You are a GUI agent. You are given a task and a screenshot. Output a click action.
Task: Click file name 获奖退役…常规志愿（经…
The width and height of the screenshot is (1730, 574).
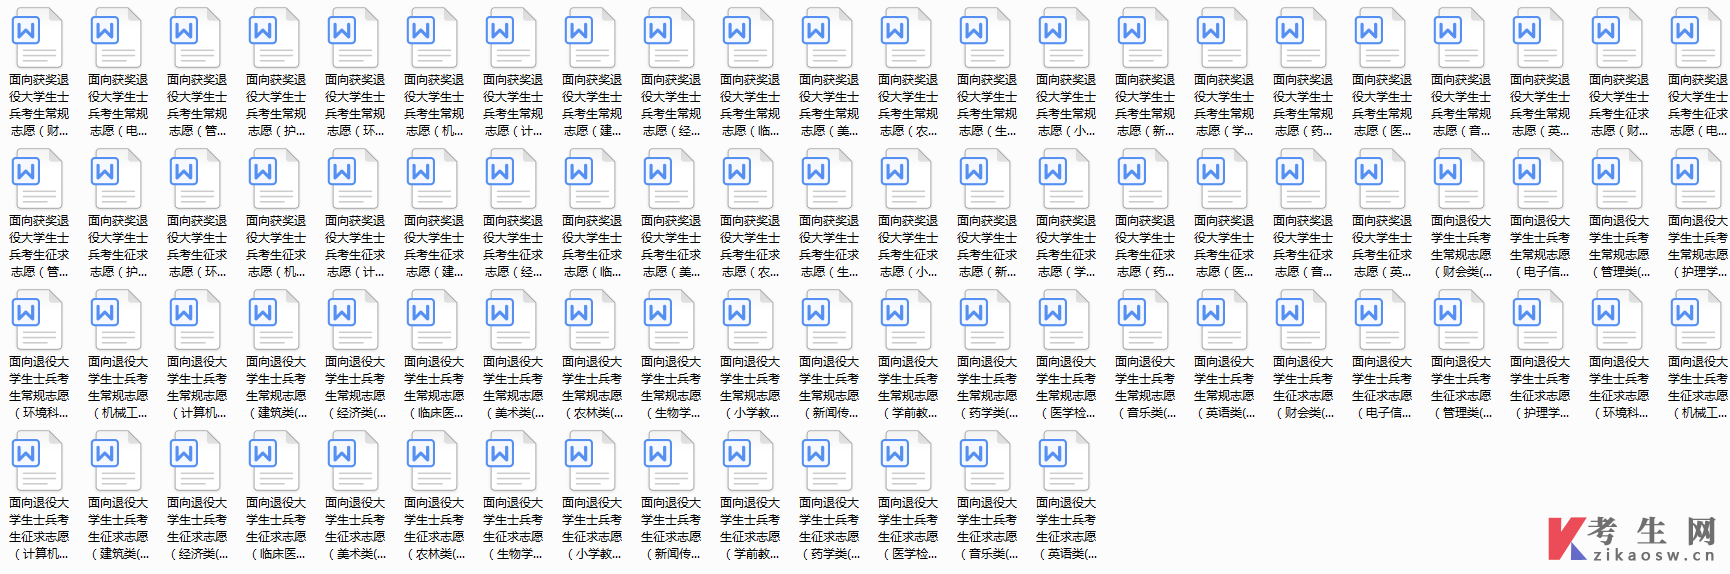coord(671,105)
